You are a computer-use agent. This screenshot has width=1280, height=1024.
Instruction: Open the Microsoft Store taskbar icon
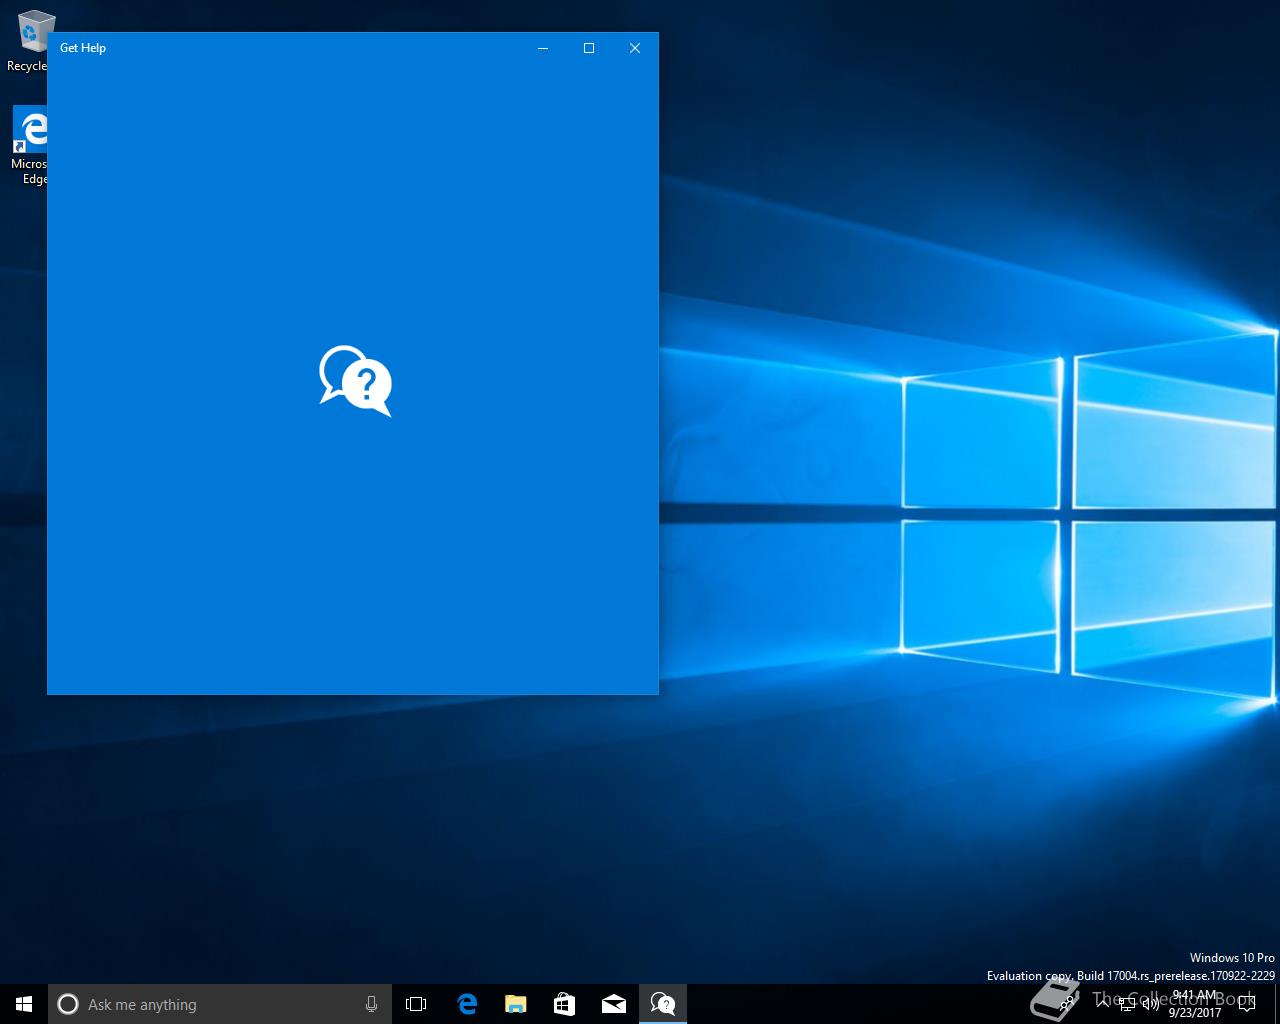click(564, 1004)
